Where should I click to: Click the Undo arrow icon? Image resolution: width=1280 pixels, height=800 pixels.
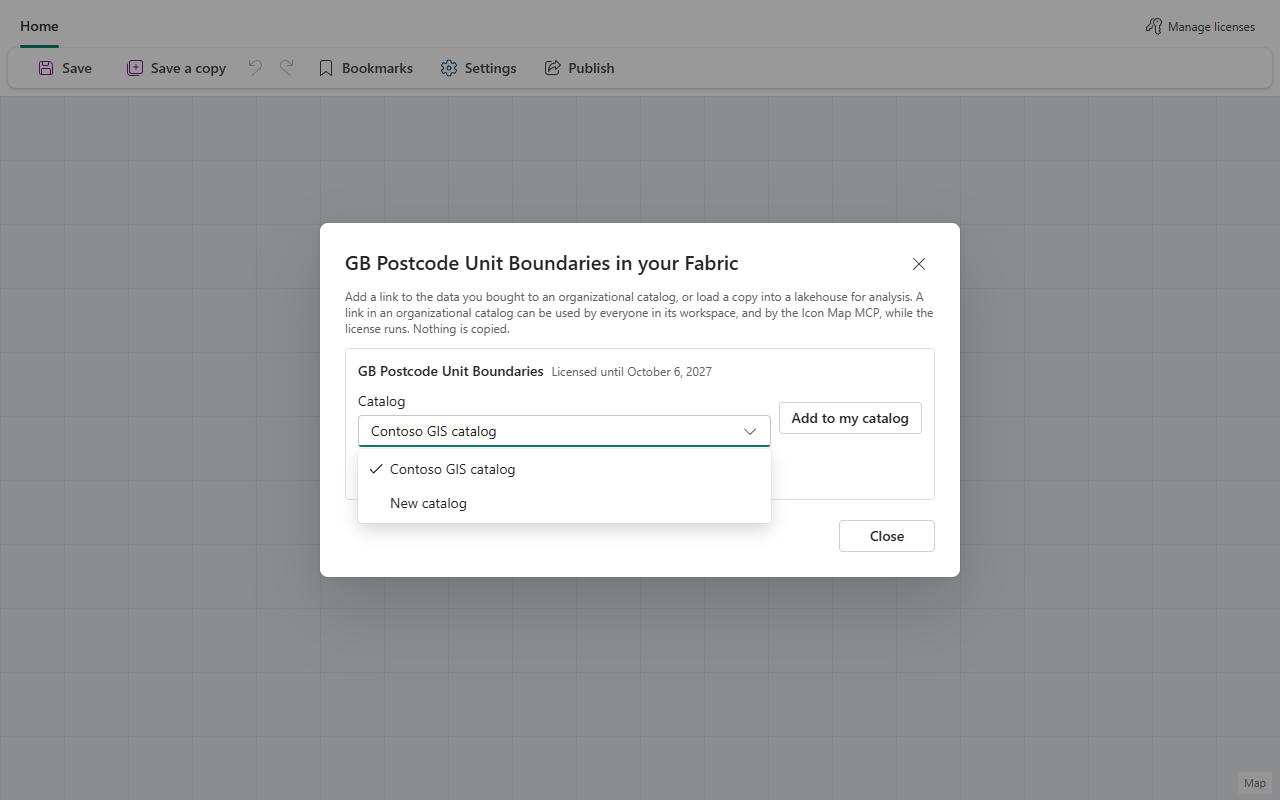[255, 68]
